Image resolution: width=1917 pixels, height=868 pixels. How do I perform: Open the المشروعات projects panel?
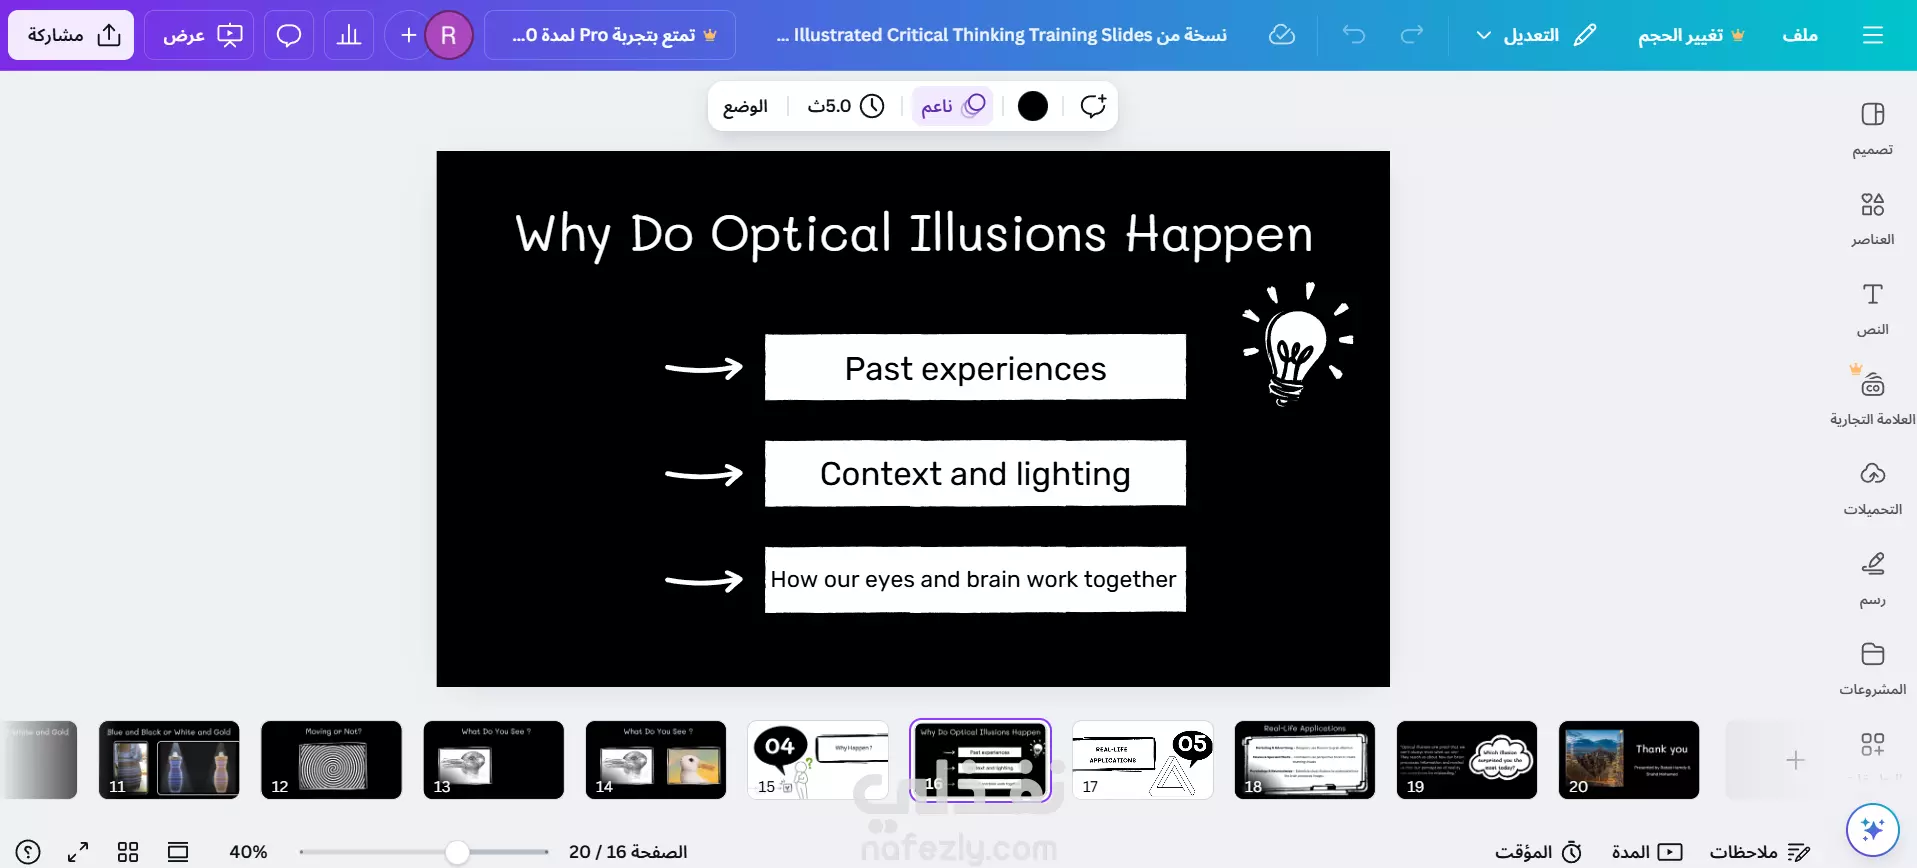[1873, 668]
